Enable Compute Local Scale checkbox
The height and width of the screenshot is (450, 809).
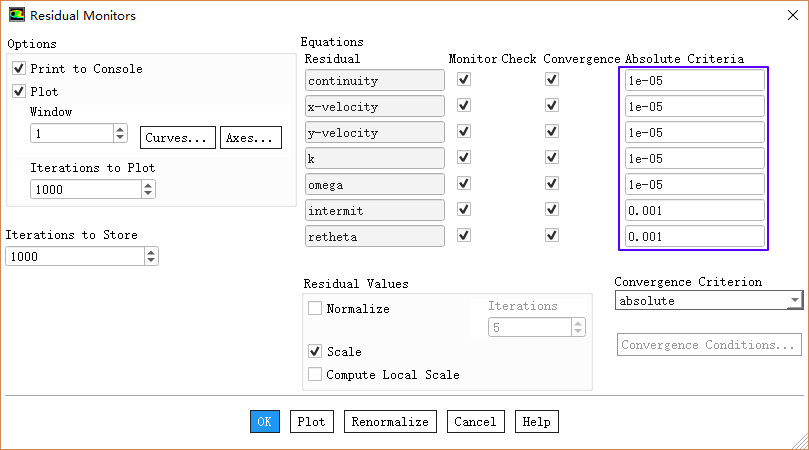(315, 375)
